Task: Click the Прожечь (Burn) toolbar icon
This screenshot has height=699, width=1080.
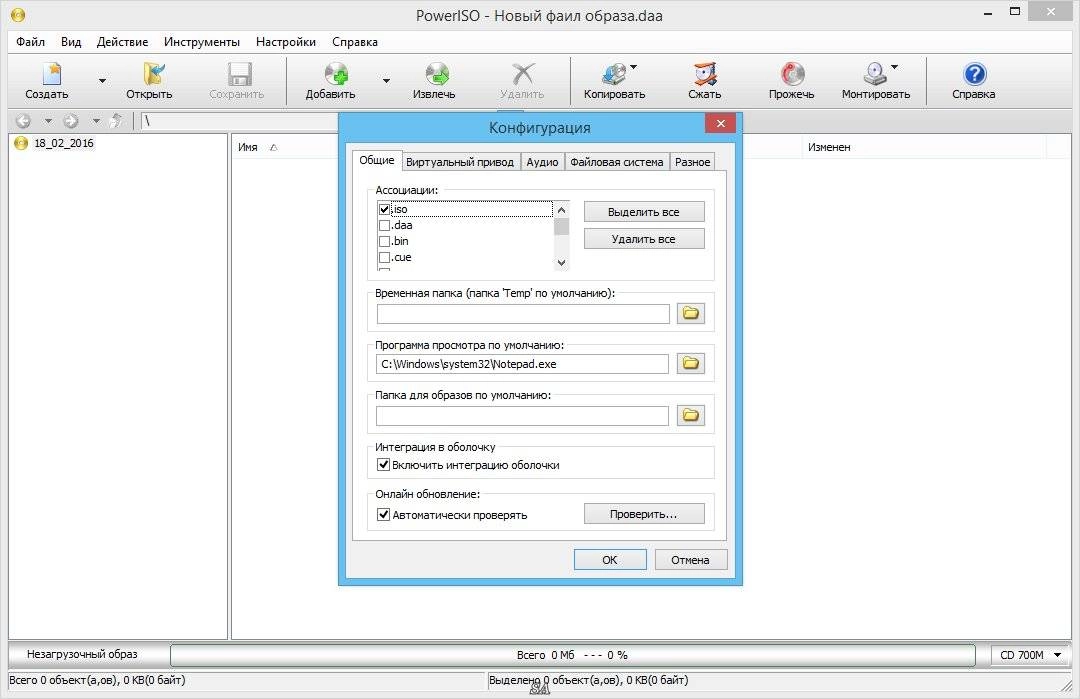Action: pos(792,74)
